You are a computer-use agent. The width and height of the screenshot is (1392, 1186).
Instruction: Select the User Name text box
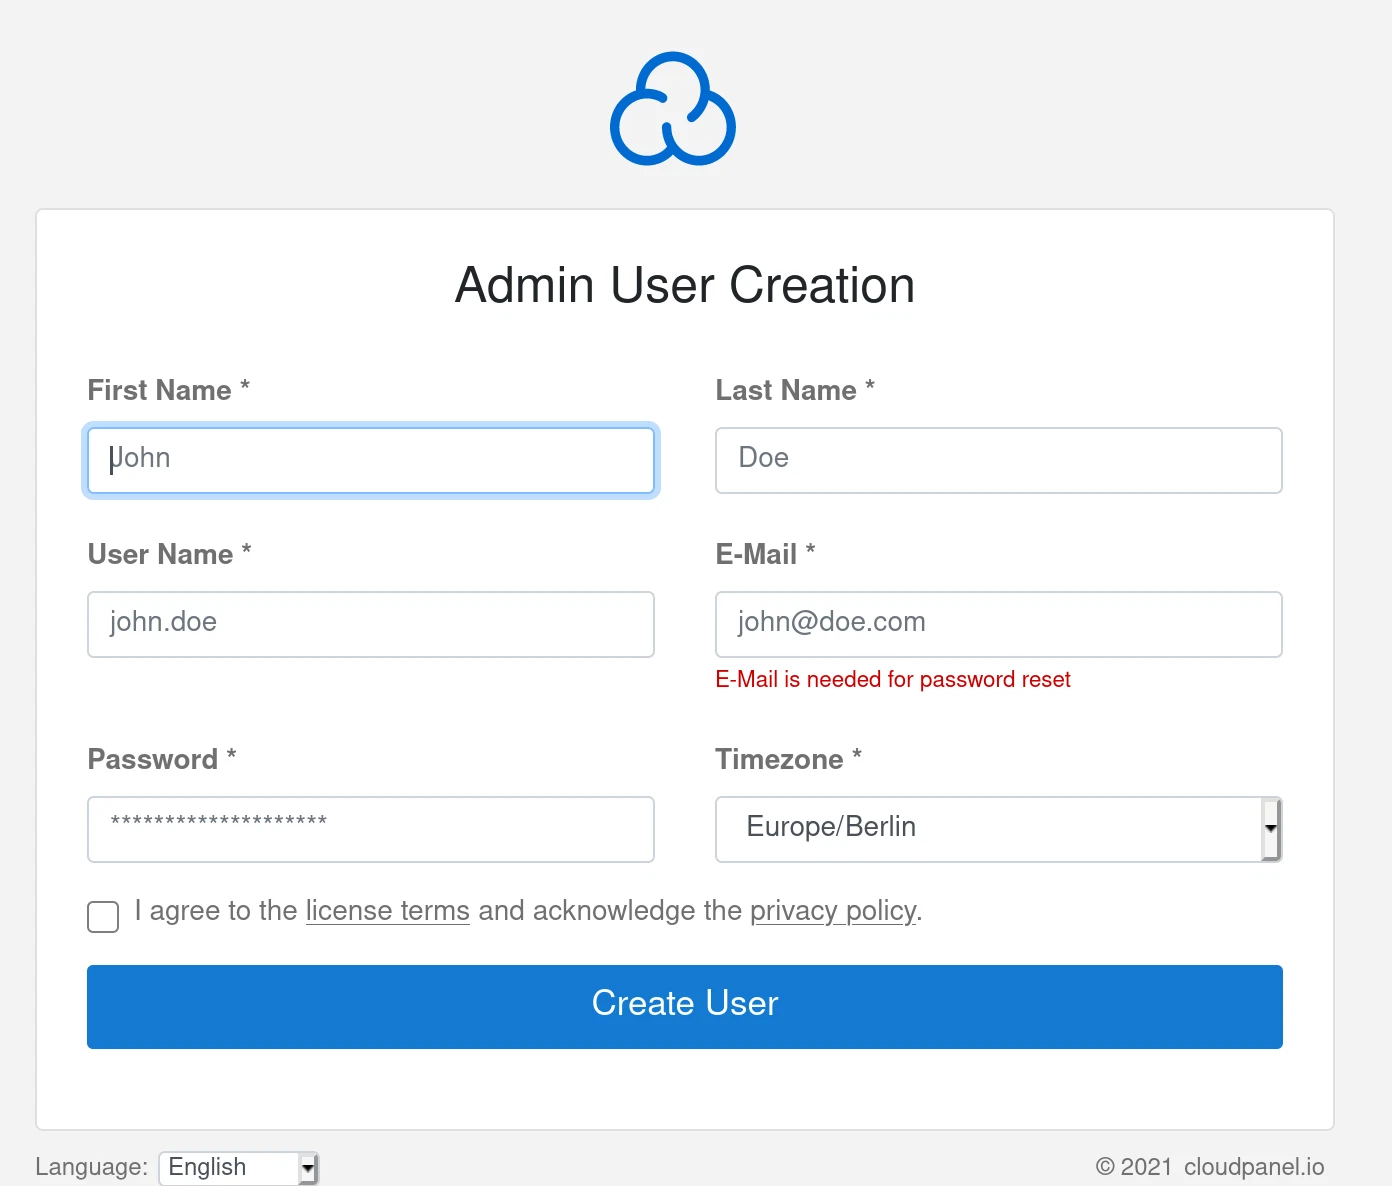coord(371,624)
